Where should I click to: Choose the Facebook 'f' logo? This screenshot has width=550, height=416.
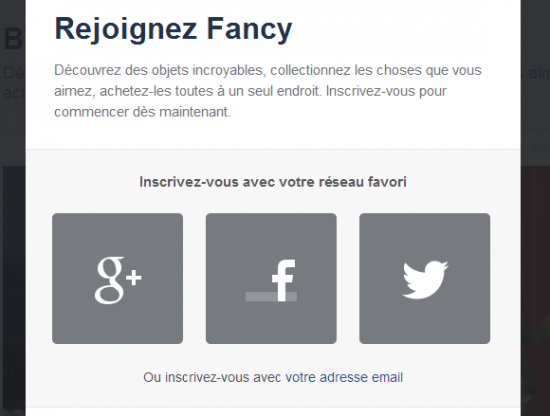click(x=283, y=280)
